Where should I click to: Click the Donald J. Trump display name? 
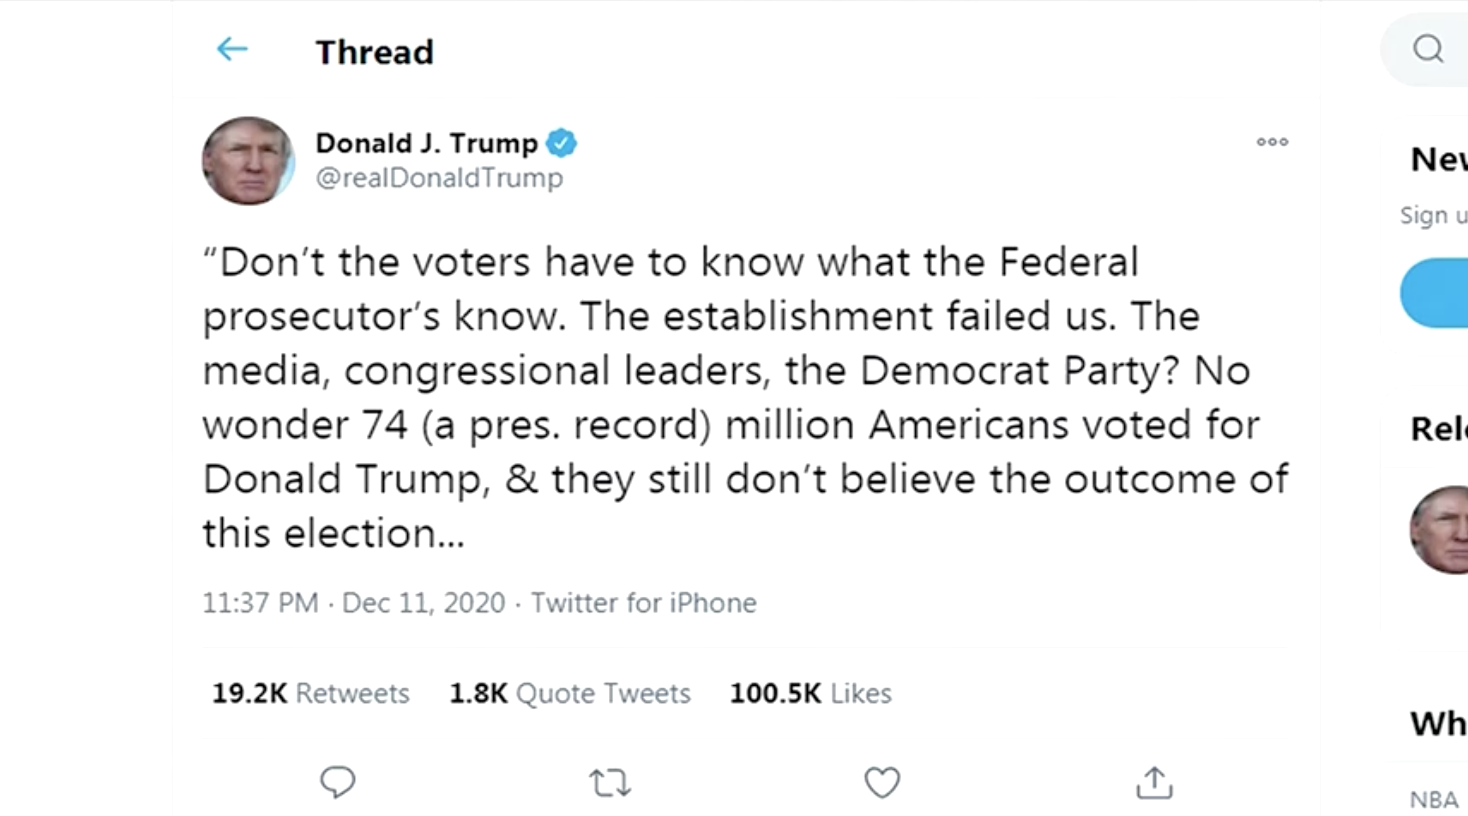click(x=427, y=143)
